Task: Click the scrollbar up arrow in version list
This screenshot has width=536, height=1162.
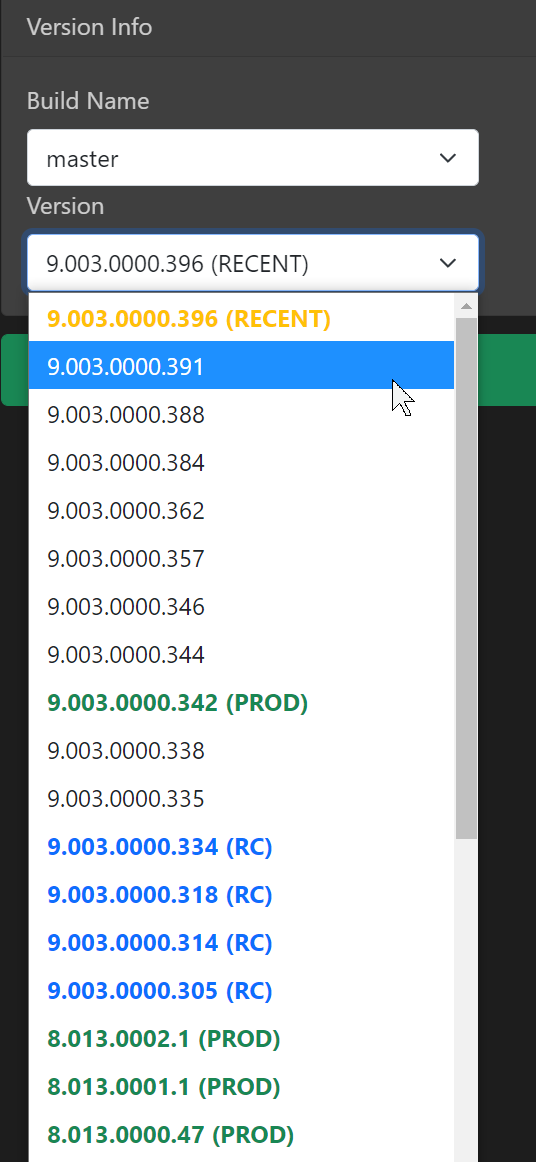Action: [x=466, y=306]
